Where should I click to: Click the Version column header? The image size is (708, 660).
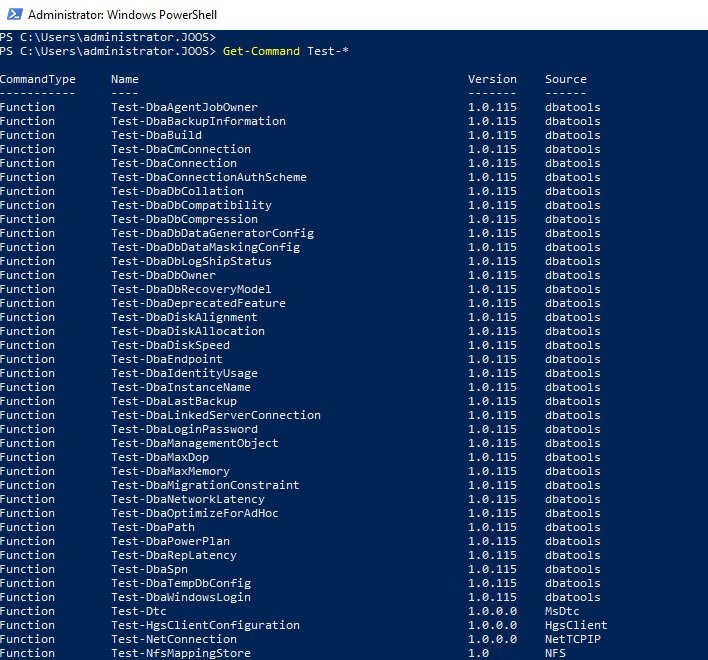click(492, 79)
